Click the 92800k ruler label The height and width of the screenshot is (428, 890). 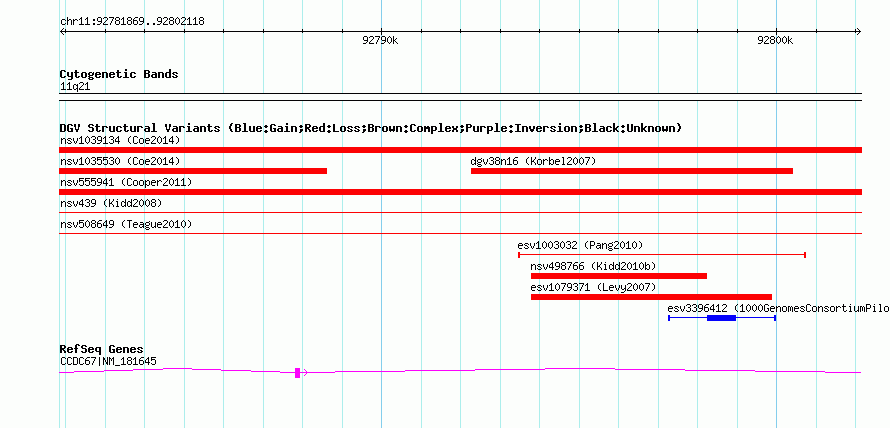click(x=775, y=40)
